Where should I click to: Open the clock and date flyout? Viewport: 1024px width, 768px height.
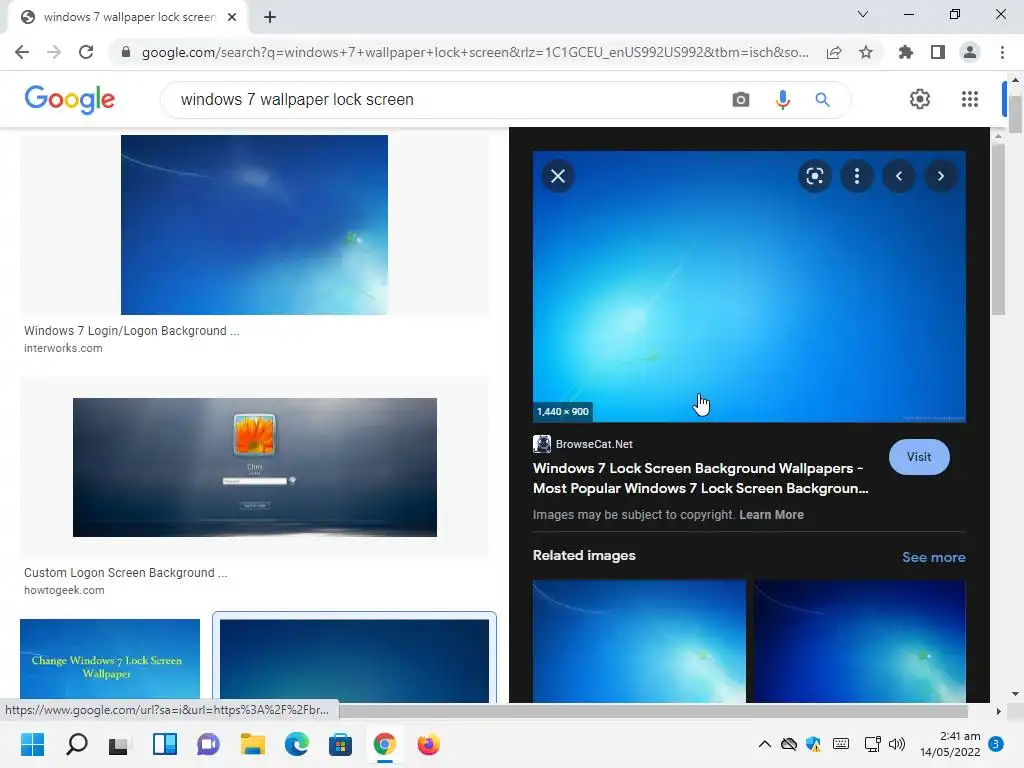(x=950, y=744)
